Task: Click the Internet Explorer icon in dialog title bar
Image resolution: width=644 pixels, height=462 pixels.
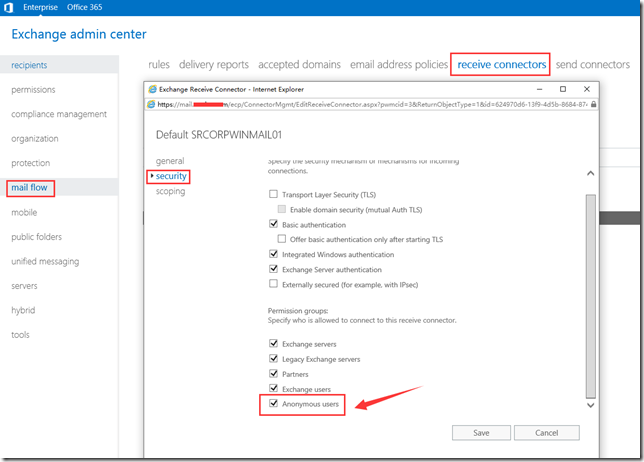Action: tap(152, 89)
